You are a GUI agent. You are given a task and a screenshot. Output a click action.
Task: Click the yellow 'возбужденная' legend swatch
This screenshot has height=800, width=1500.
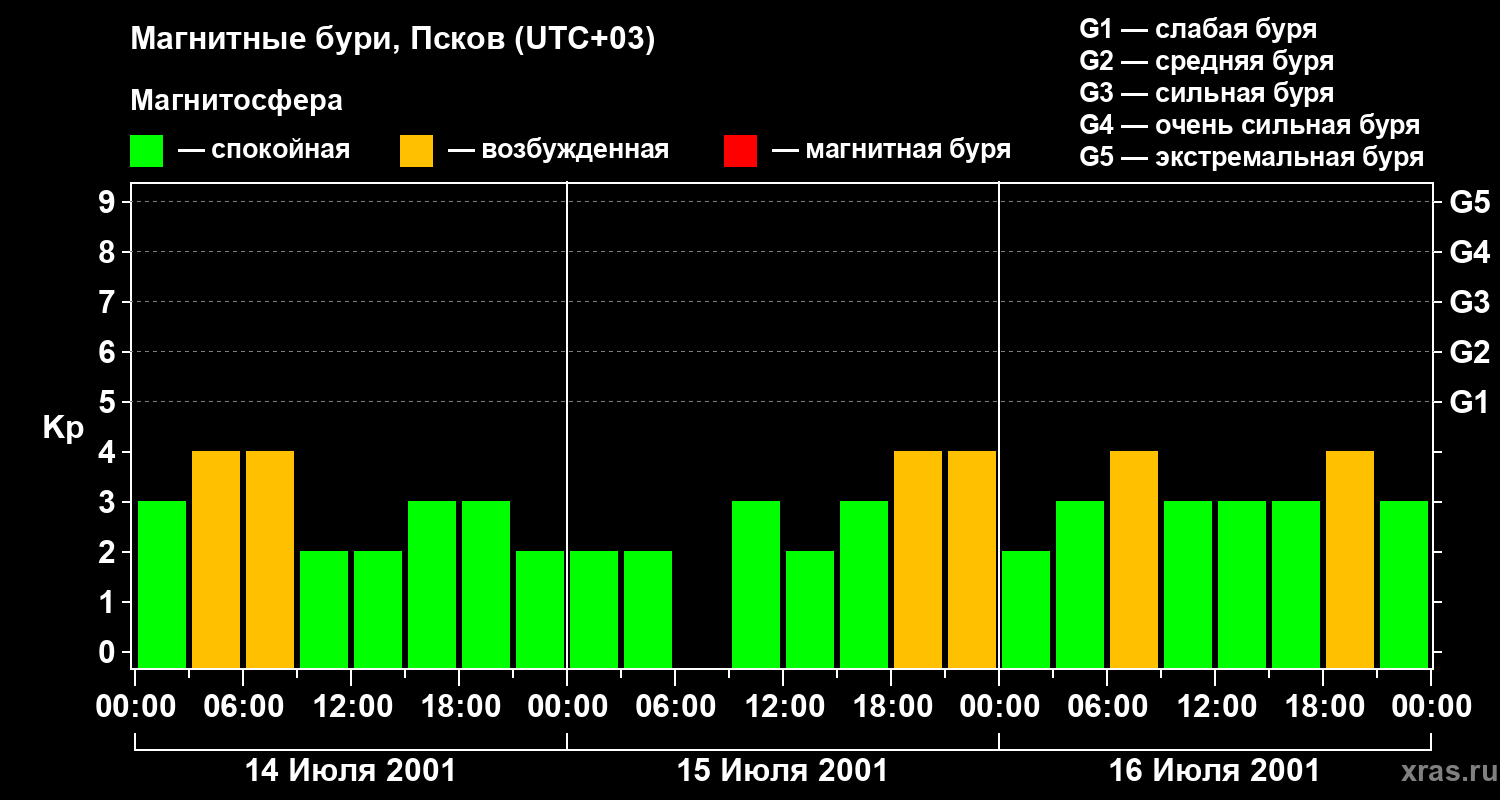416,151
